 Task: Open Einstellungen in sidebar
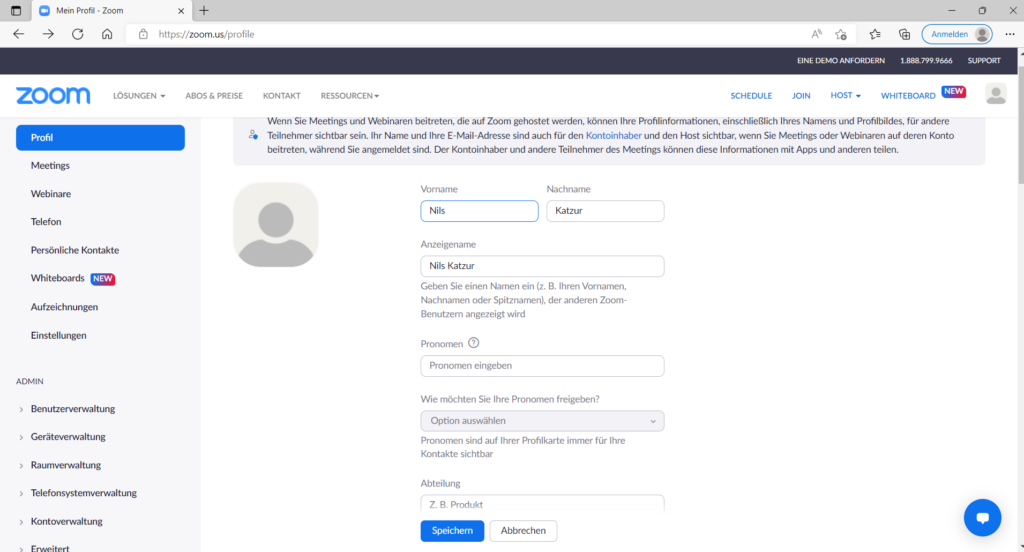pyautogui.click(x=59, y=335)
